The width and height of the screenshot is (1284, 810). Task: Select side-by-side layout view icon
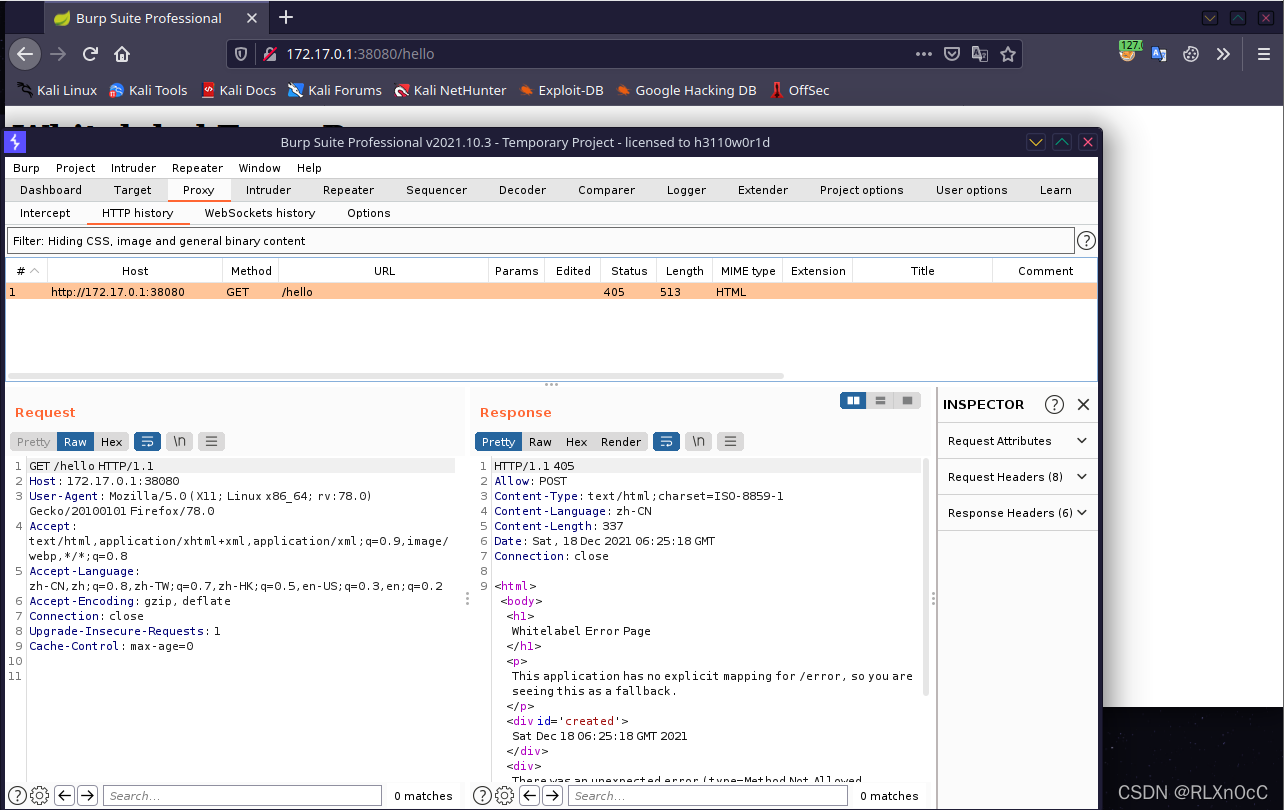[x=853, y=400]
